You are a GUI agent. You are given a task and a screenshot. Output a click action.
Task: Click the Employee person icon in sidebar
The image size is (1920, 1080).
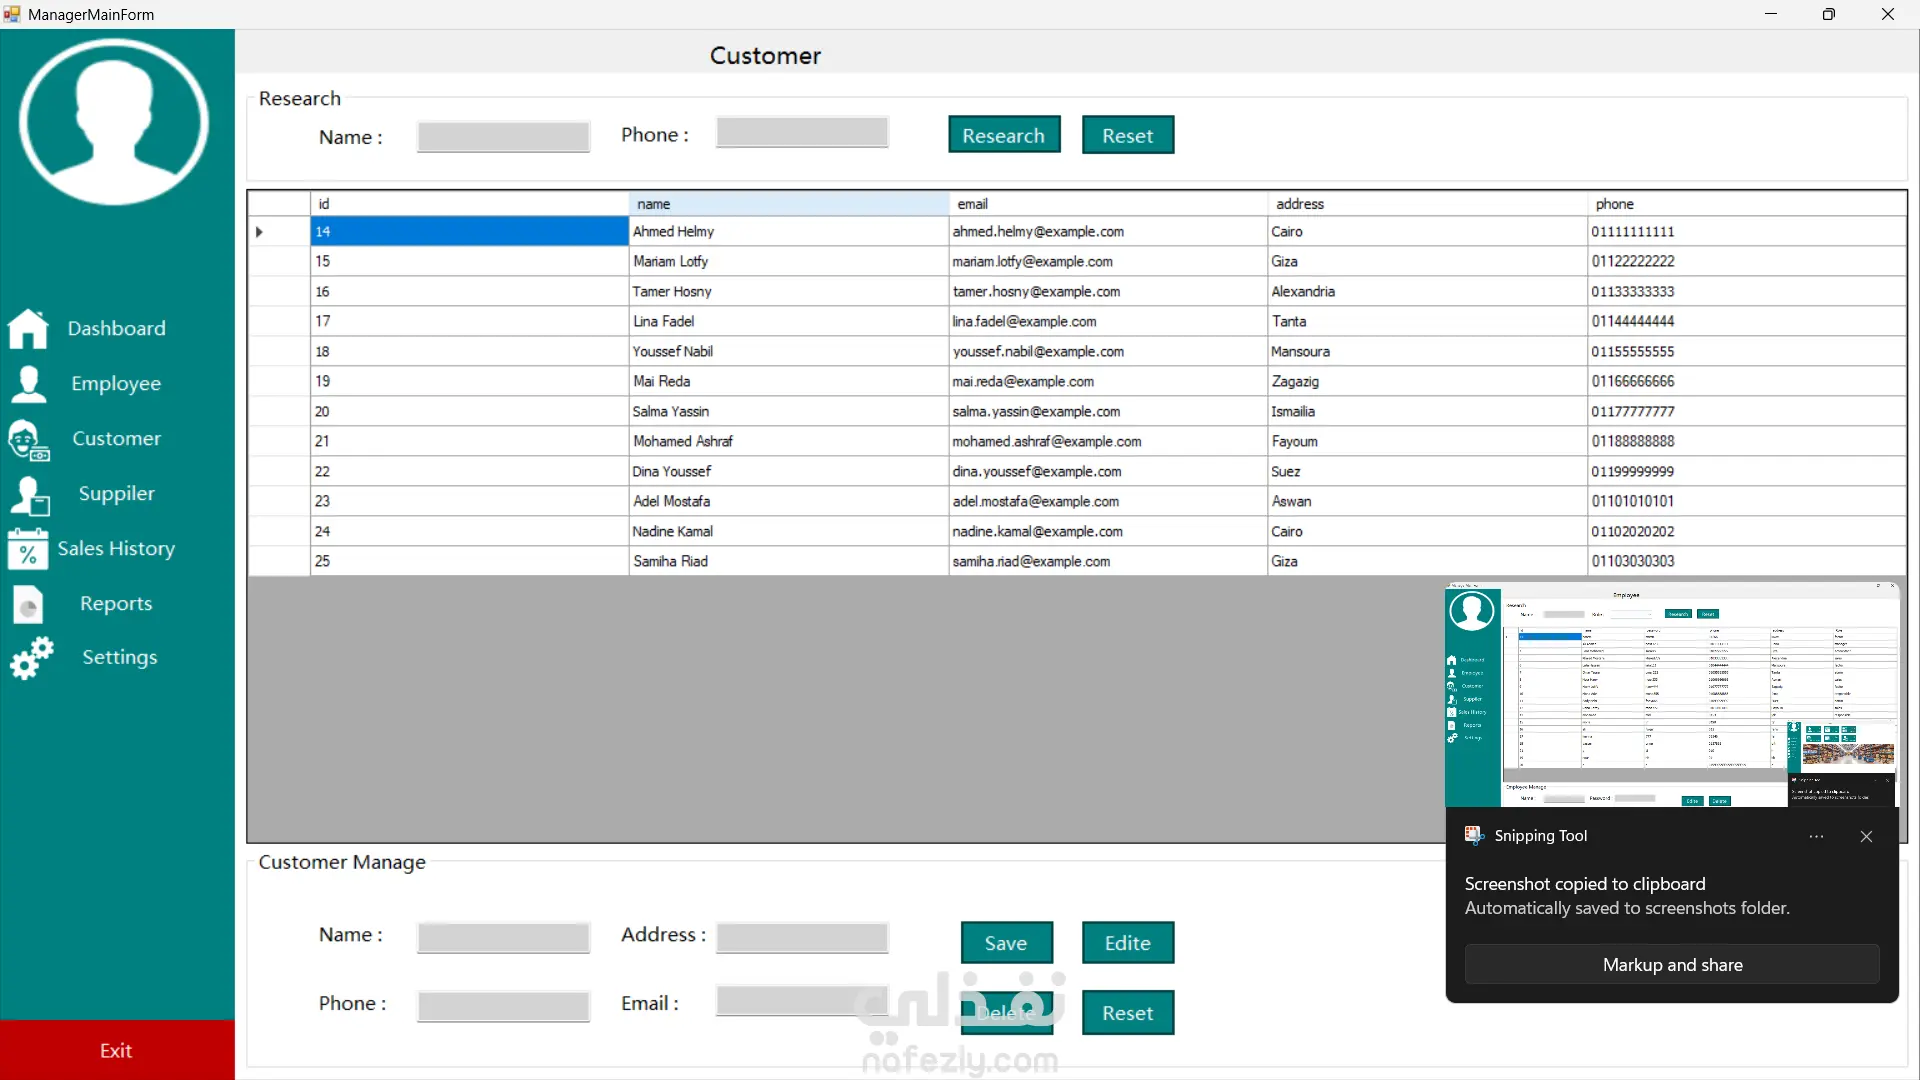(x=29, y=384)
